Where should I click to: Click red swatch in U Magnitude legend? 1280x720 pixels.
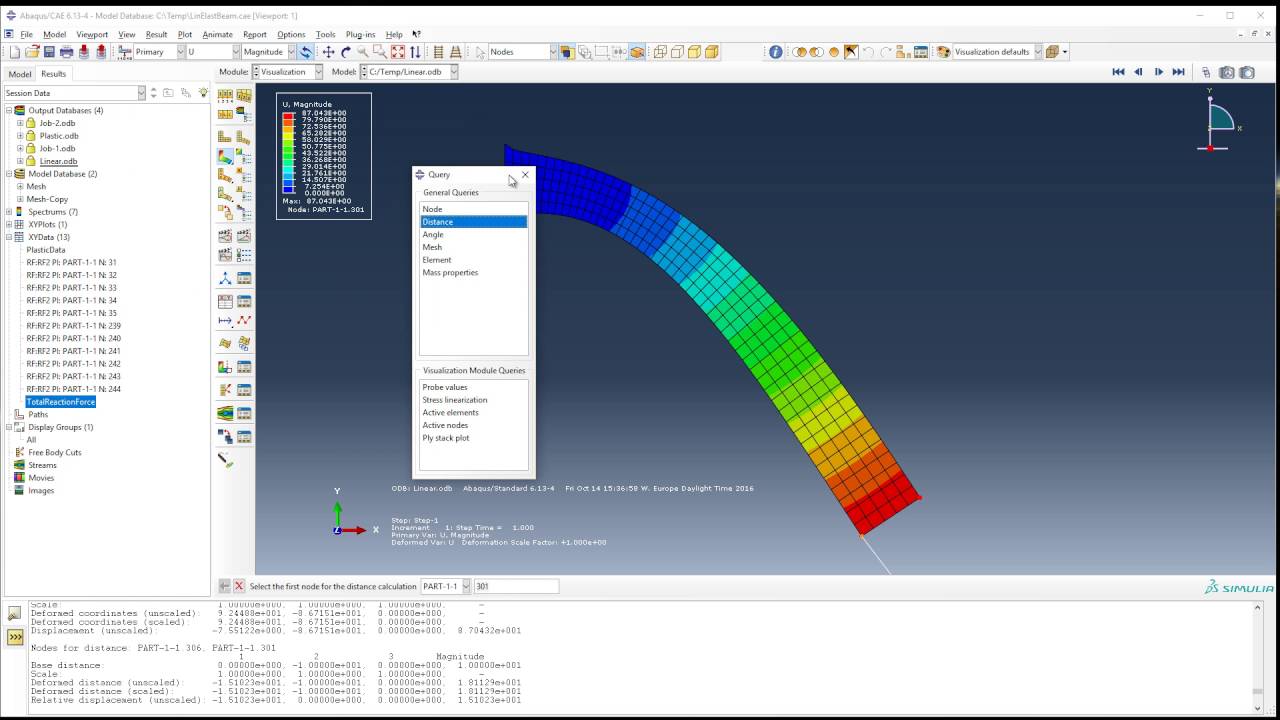tap(288, 115)
